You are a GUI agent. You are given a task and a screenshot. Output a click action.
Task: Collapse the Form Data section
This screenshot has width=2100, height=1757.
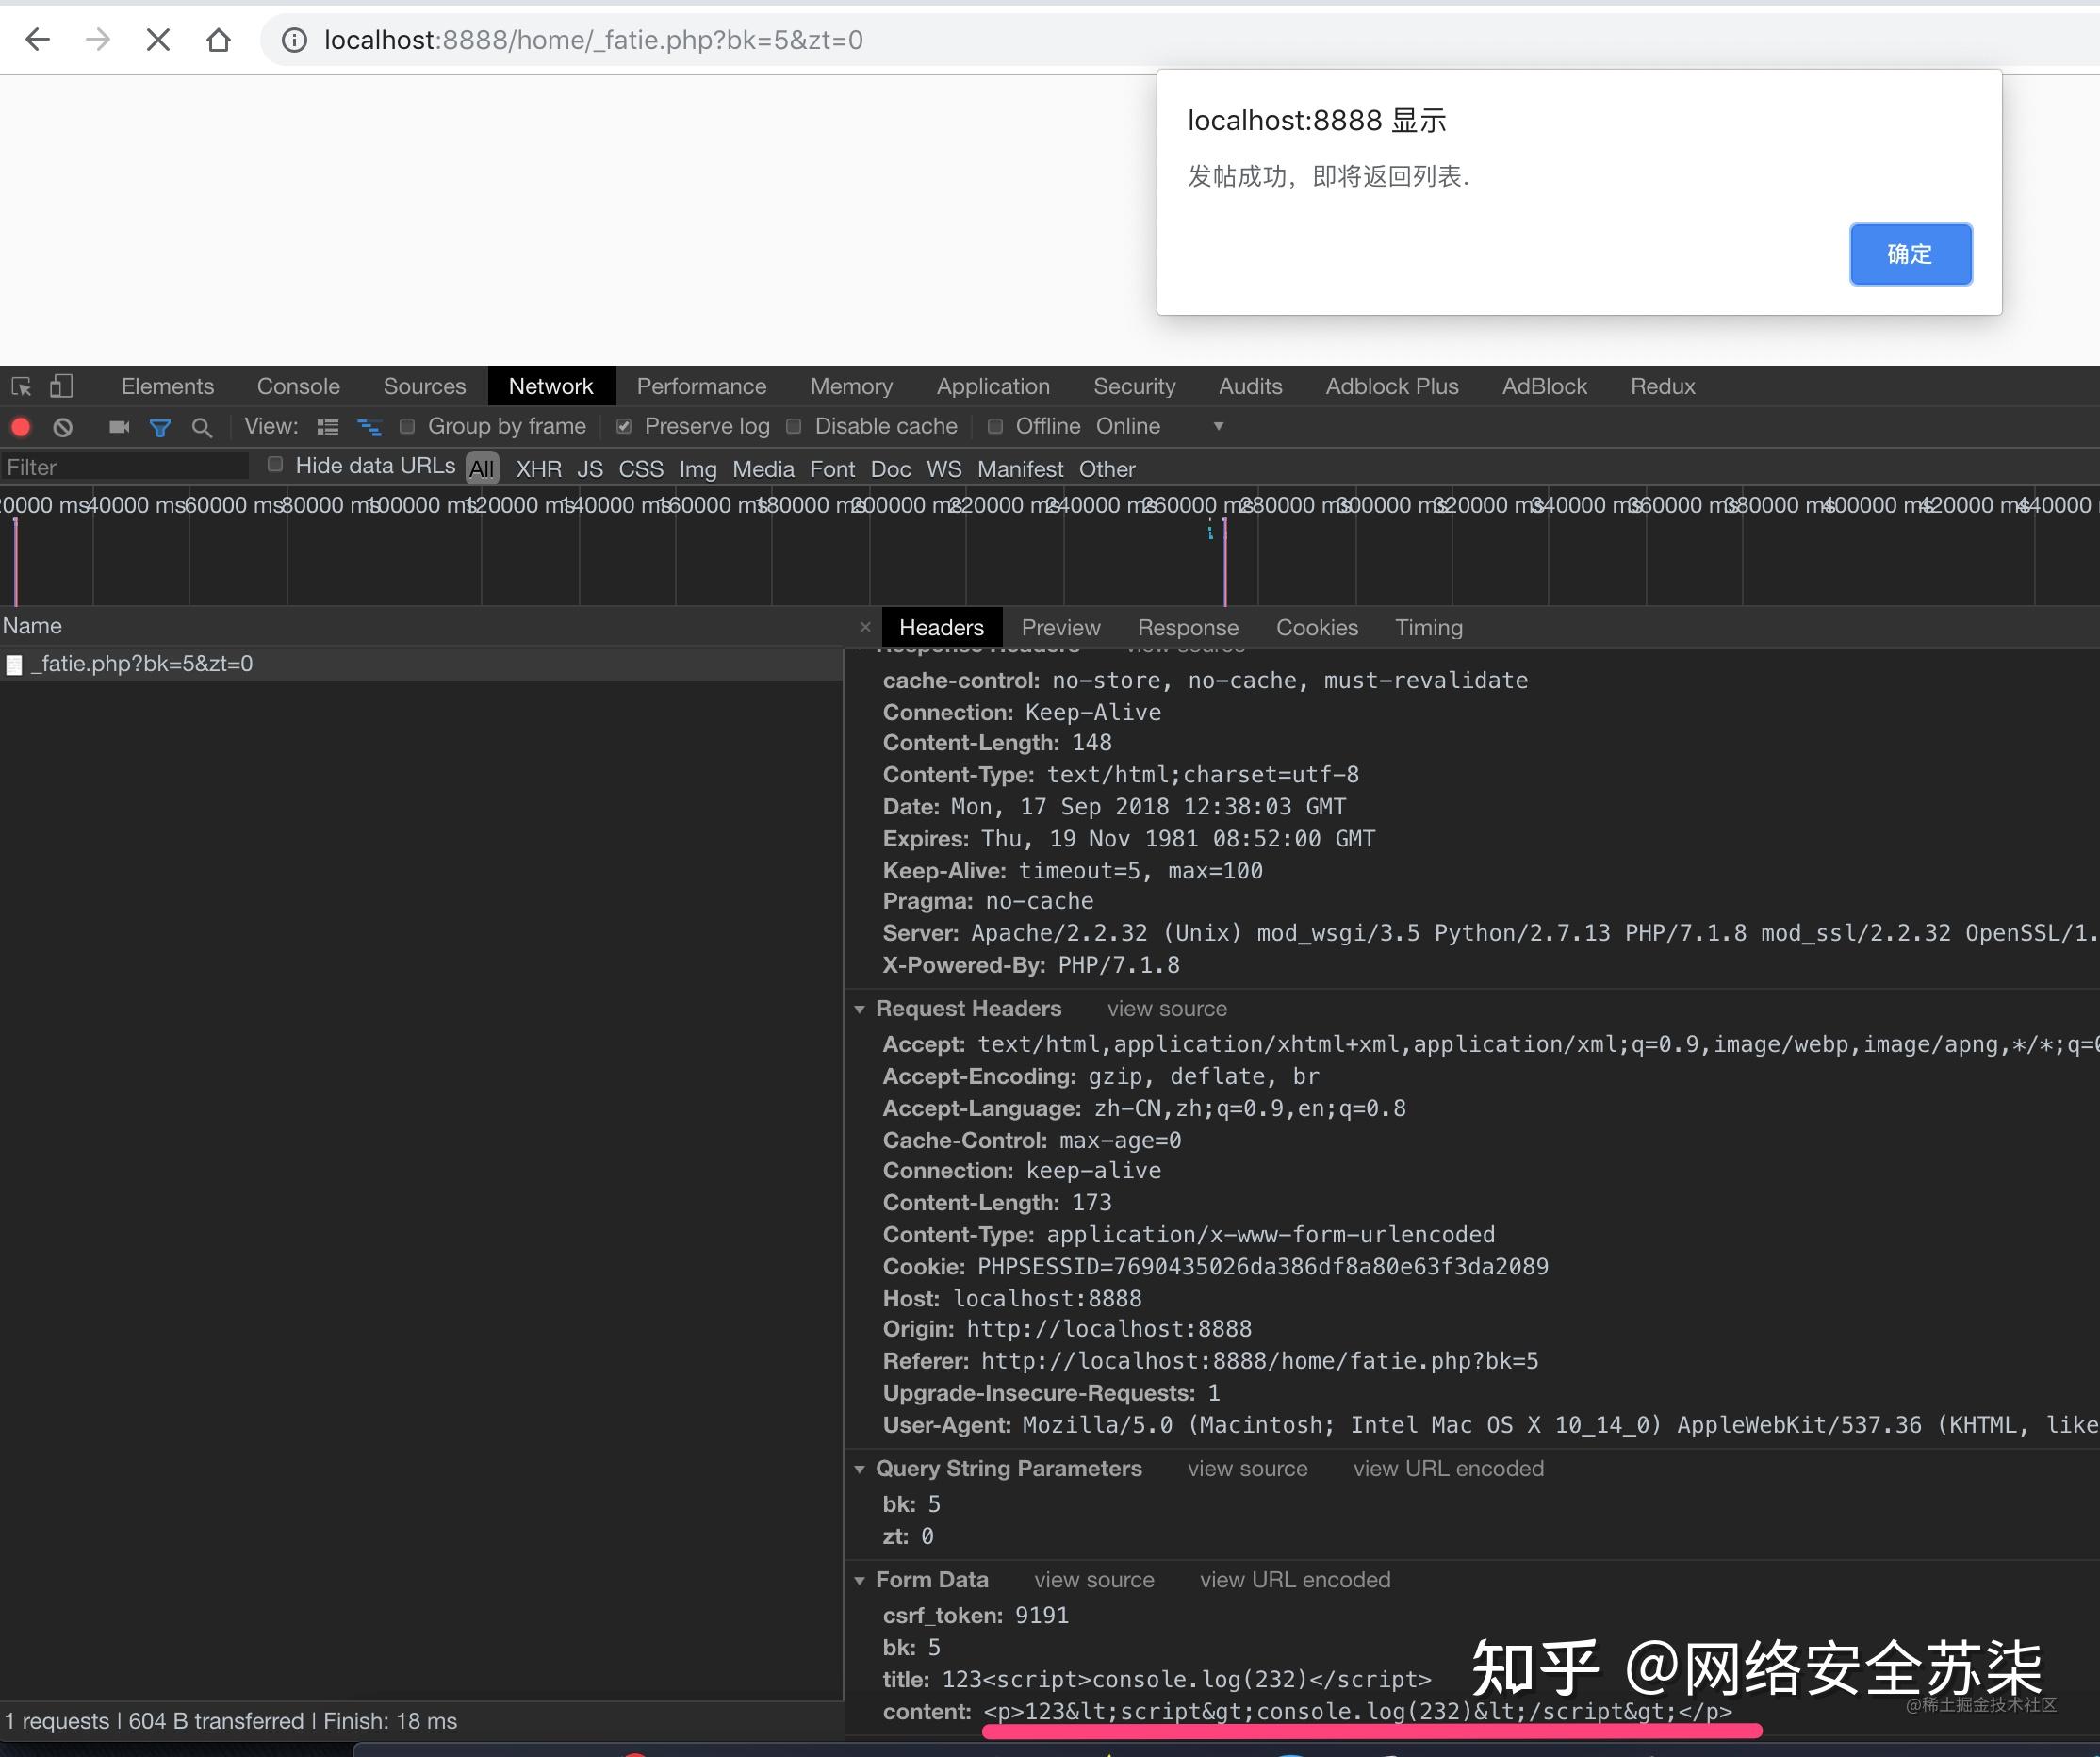point(860,1580)
